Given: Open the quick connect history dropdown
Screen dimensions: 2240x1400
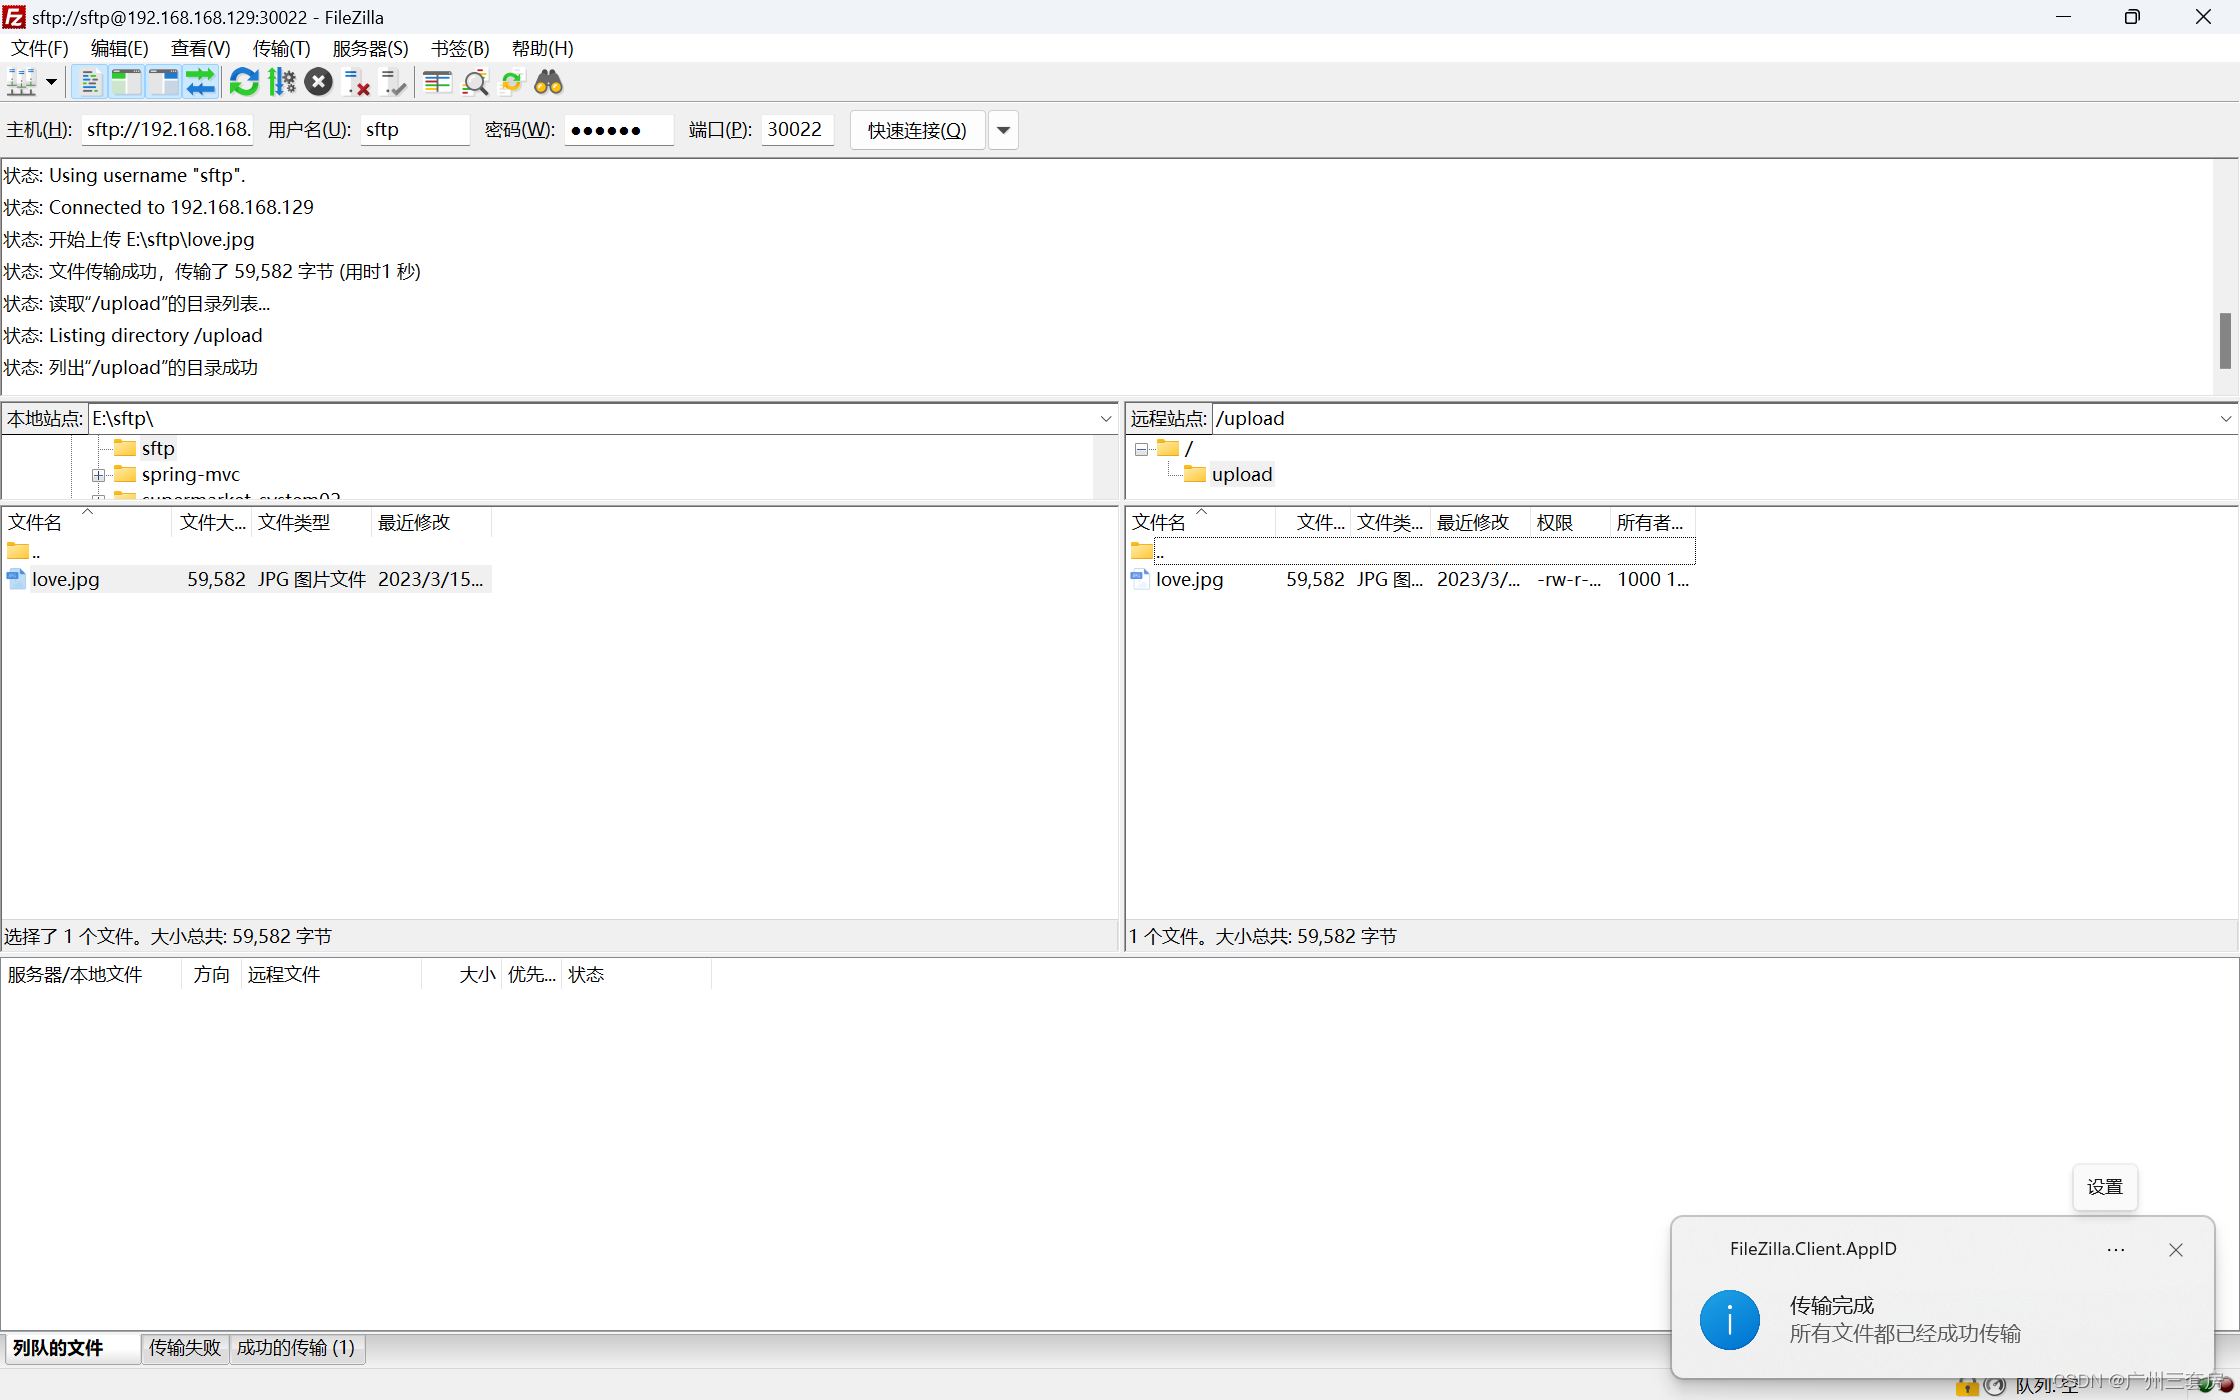Looking at the screenshot, I should 1003,130.
